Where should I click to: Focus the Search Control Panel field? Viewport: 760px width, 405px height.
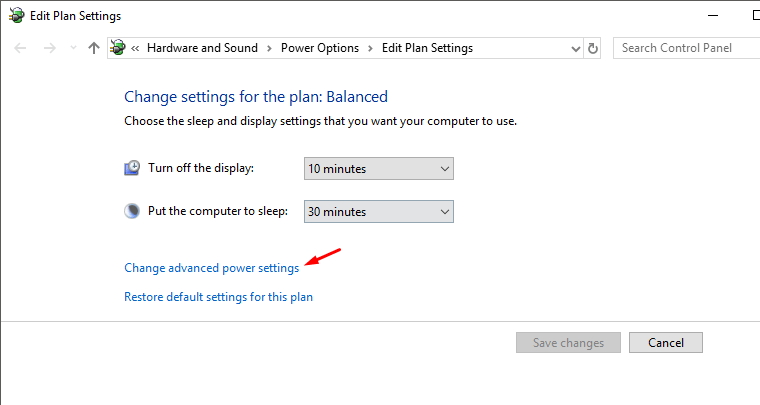click(685, 48)
